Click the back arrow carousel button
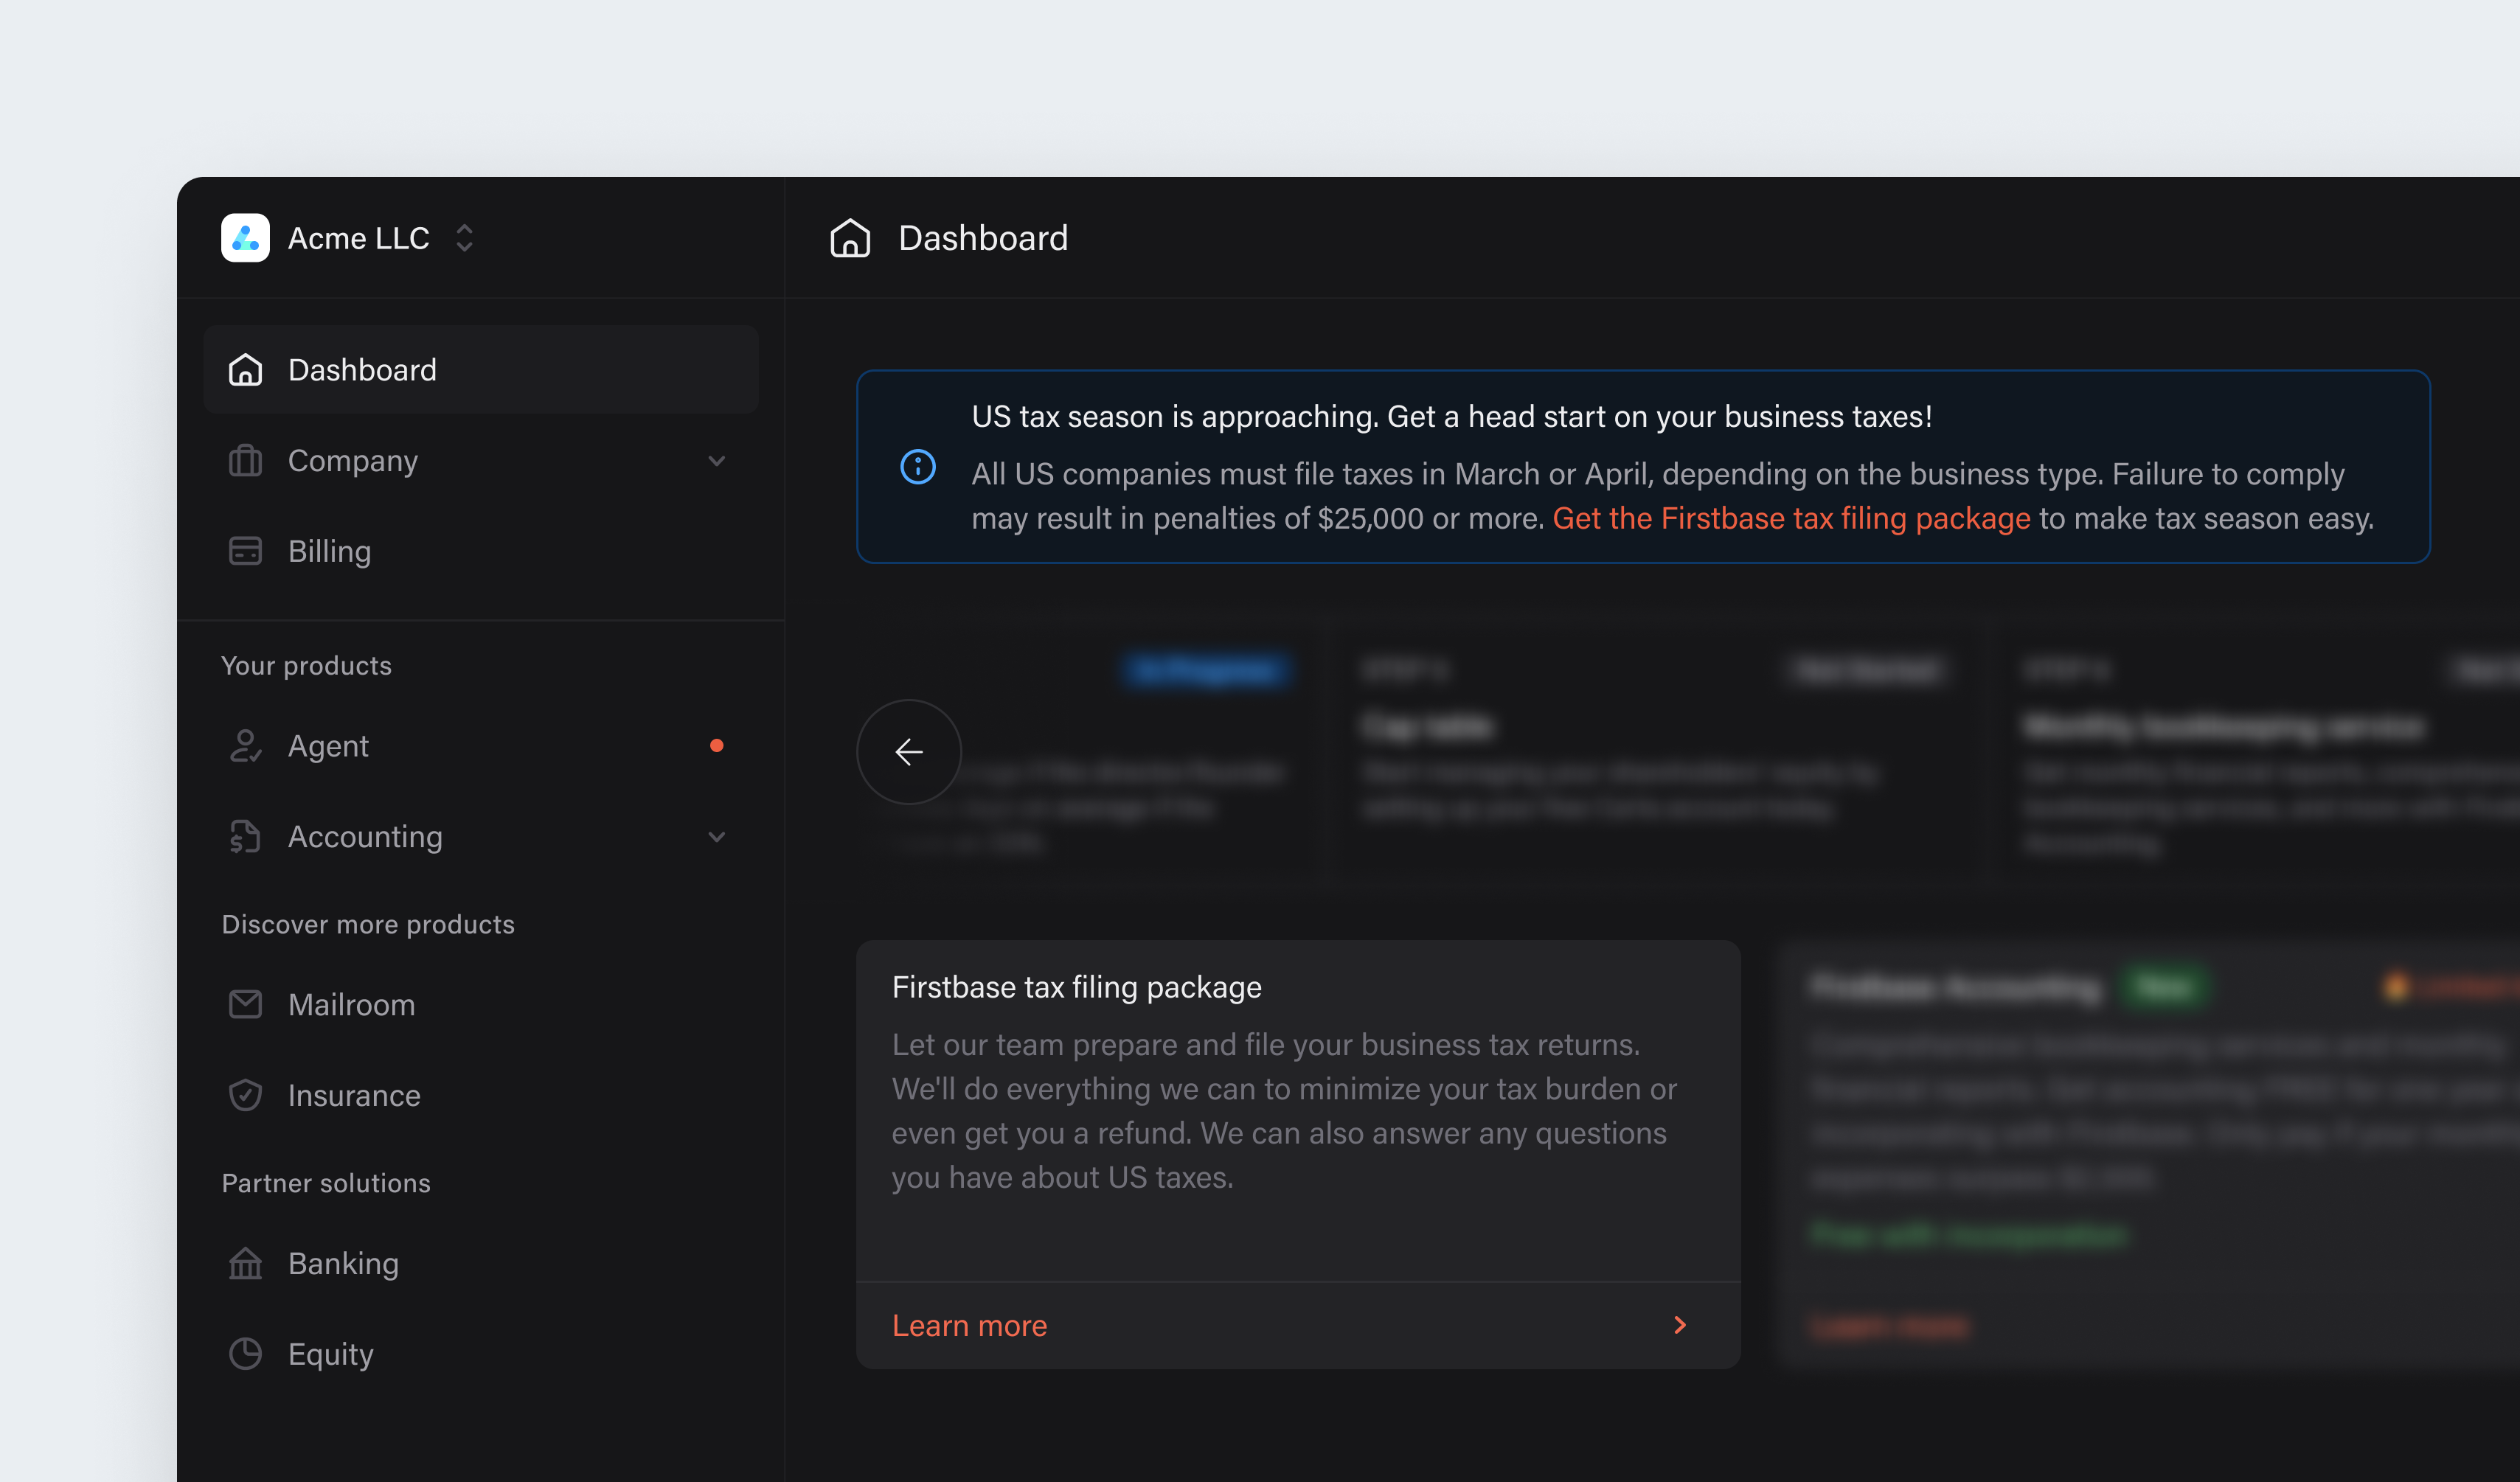This screenshot has width=2520, height=1482. click(909, 751)
